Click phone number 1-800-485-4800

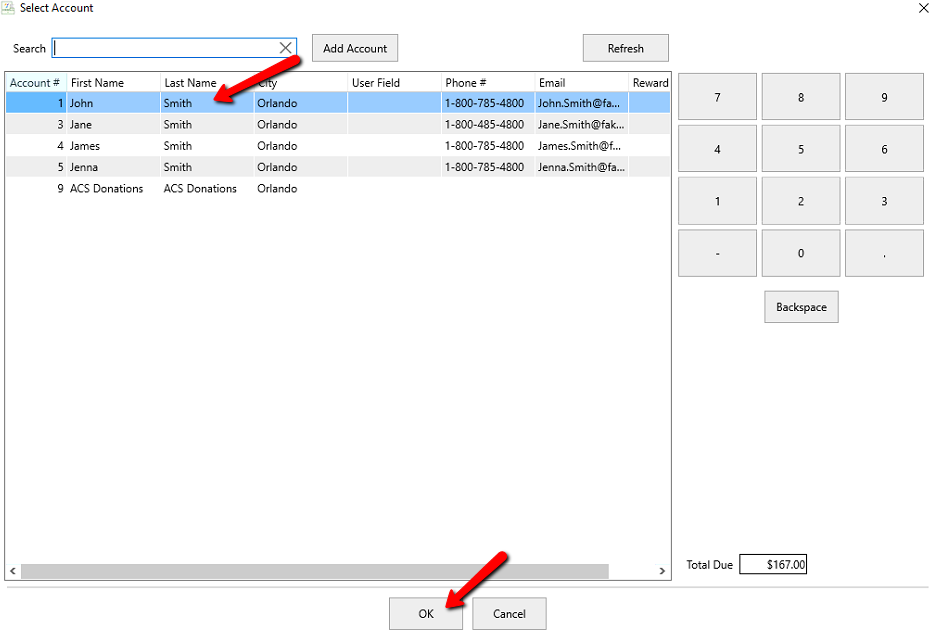point(484,124)
